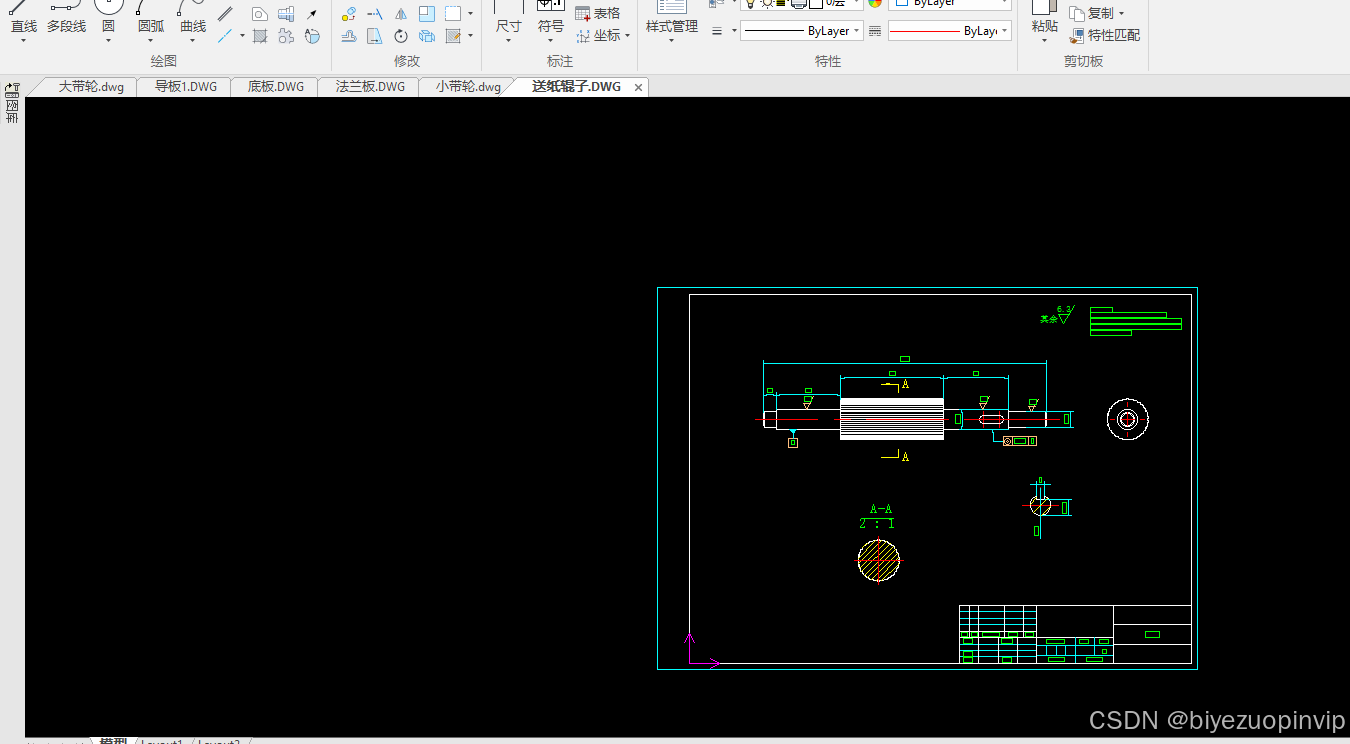Expand the 坐标 dropdown arrow
This screenshot has height=744, width=1350.
(627, 36)
